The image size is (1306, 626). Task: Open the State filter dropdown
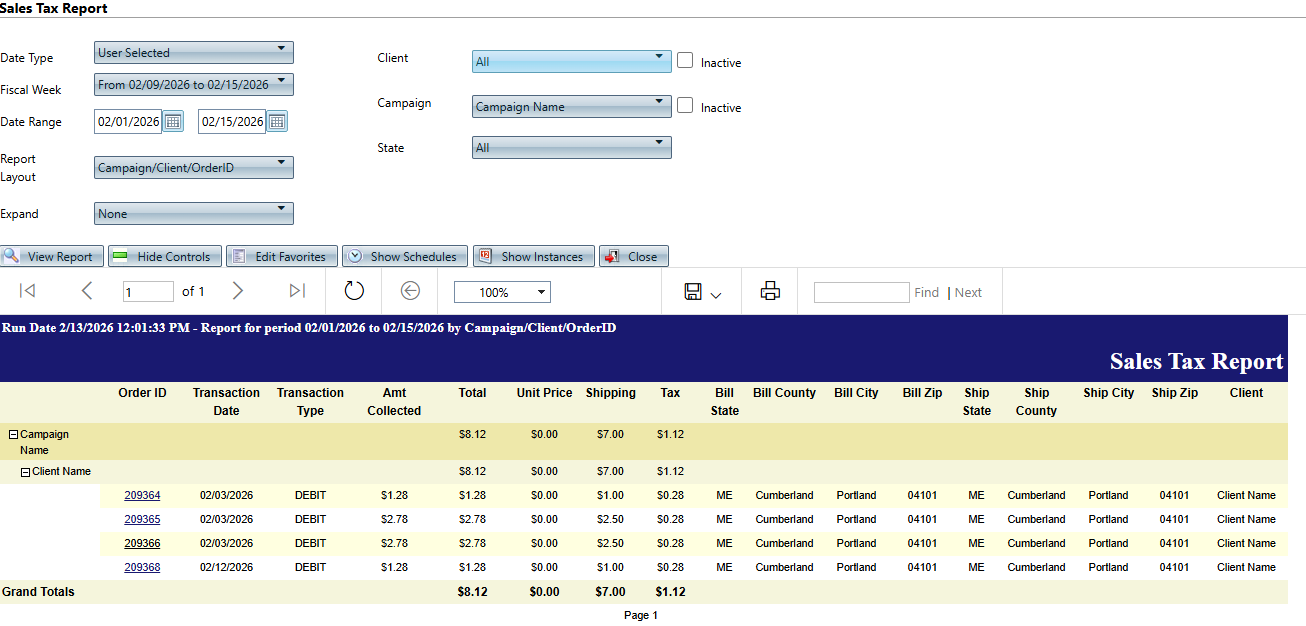coord(571,147)
